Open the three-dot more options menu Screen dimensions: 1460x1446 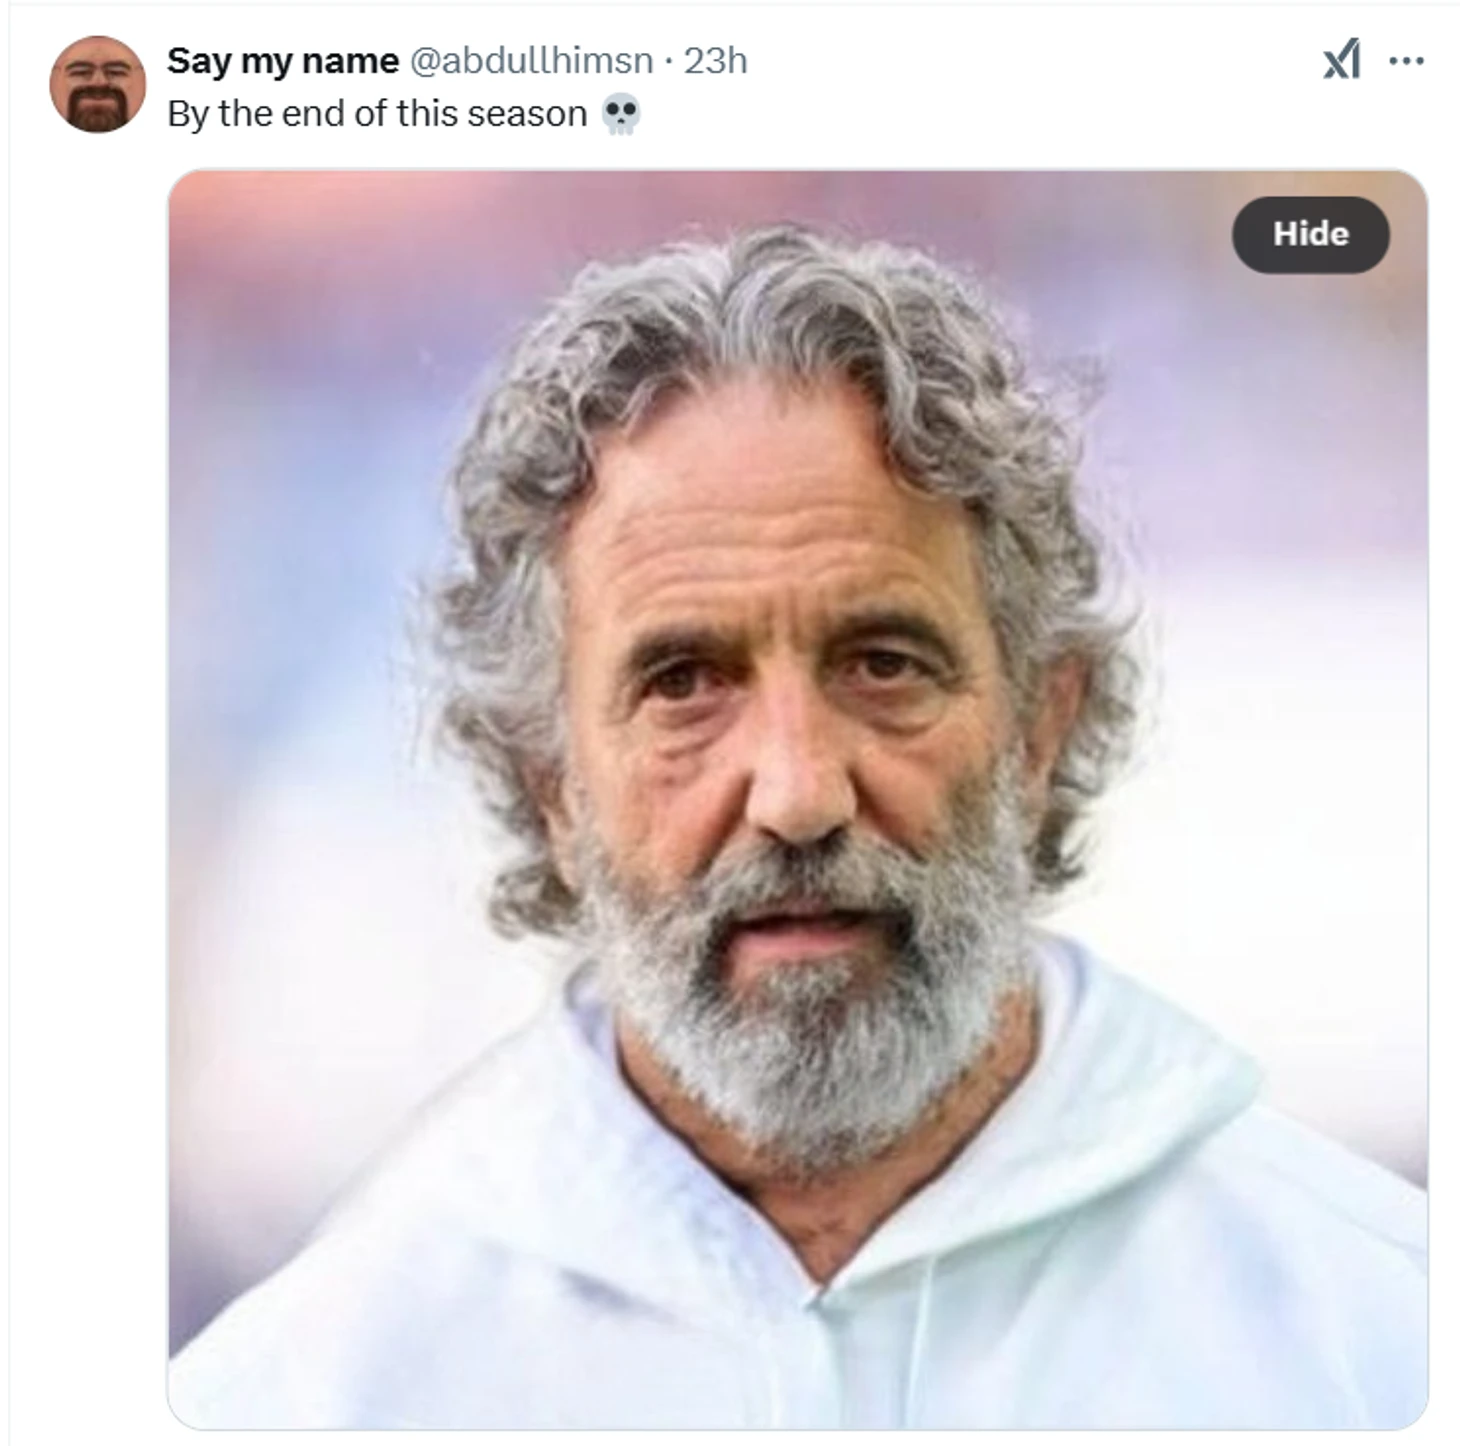point(1406,61)
